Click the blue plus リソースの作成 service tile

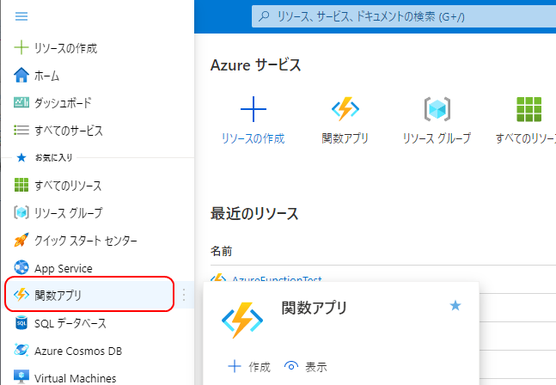pyautogui.click(x=253, y=121)
